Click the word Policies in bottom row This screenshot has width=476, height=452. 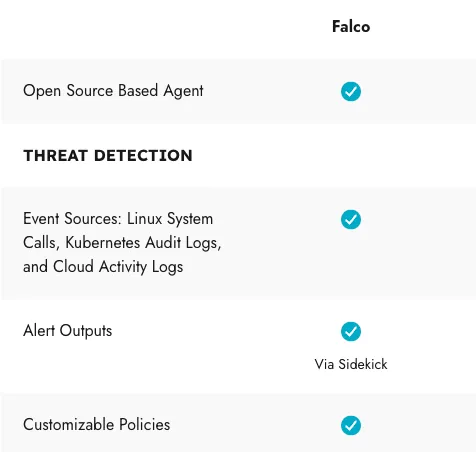pos(145,425)
